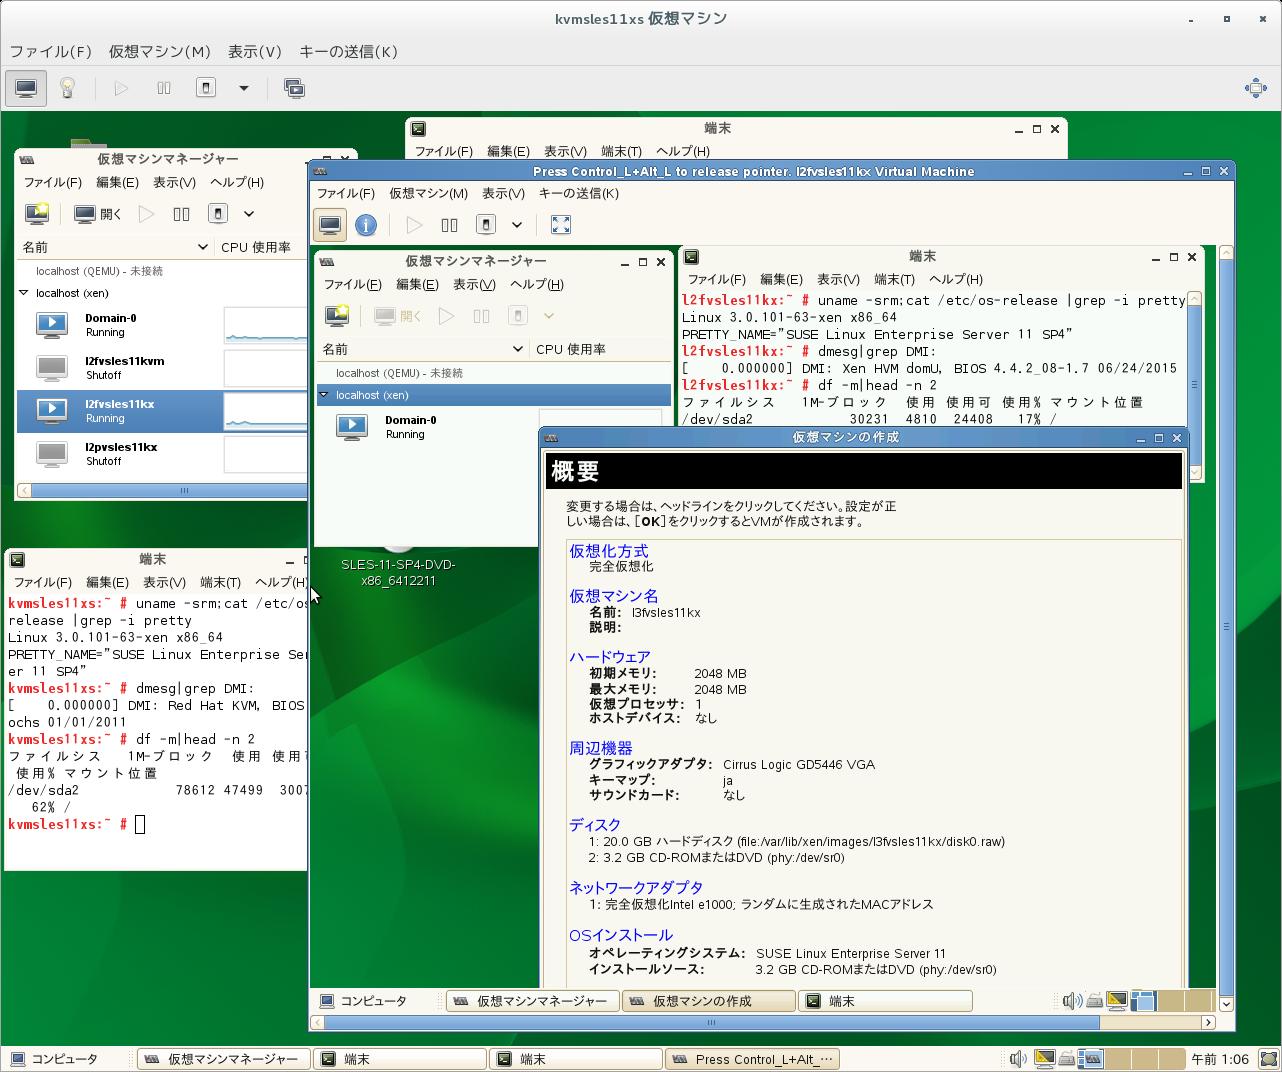Click the display icon in nested taskbar tray

click(1117, 1001)
